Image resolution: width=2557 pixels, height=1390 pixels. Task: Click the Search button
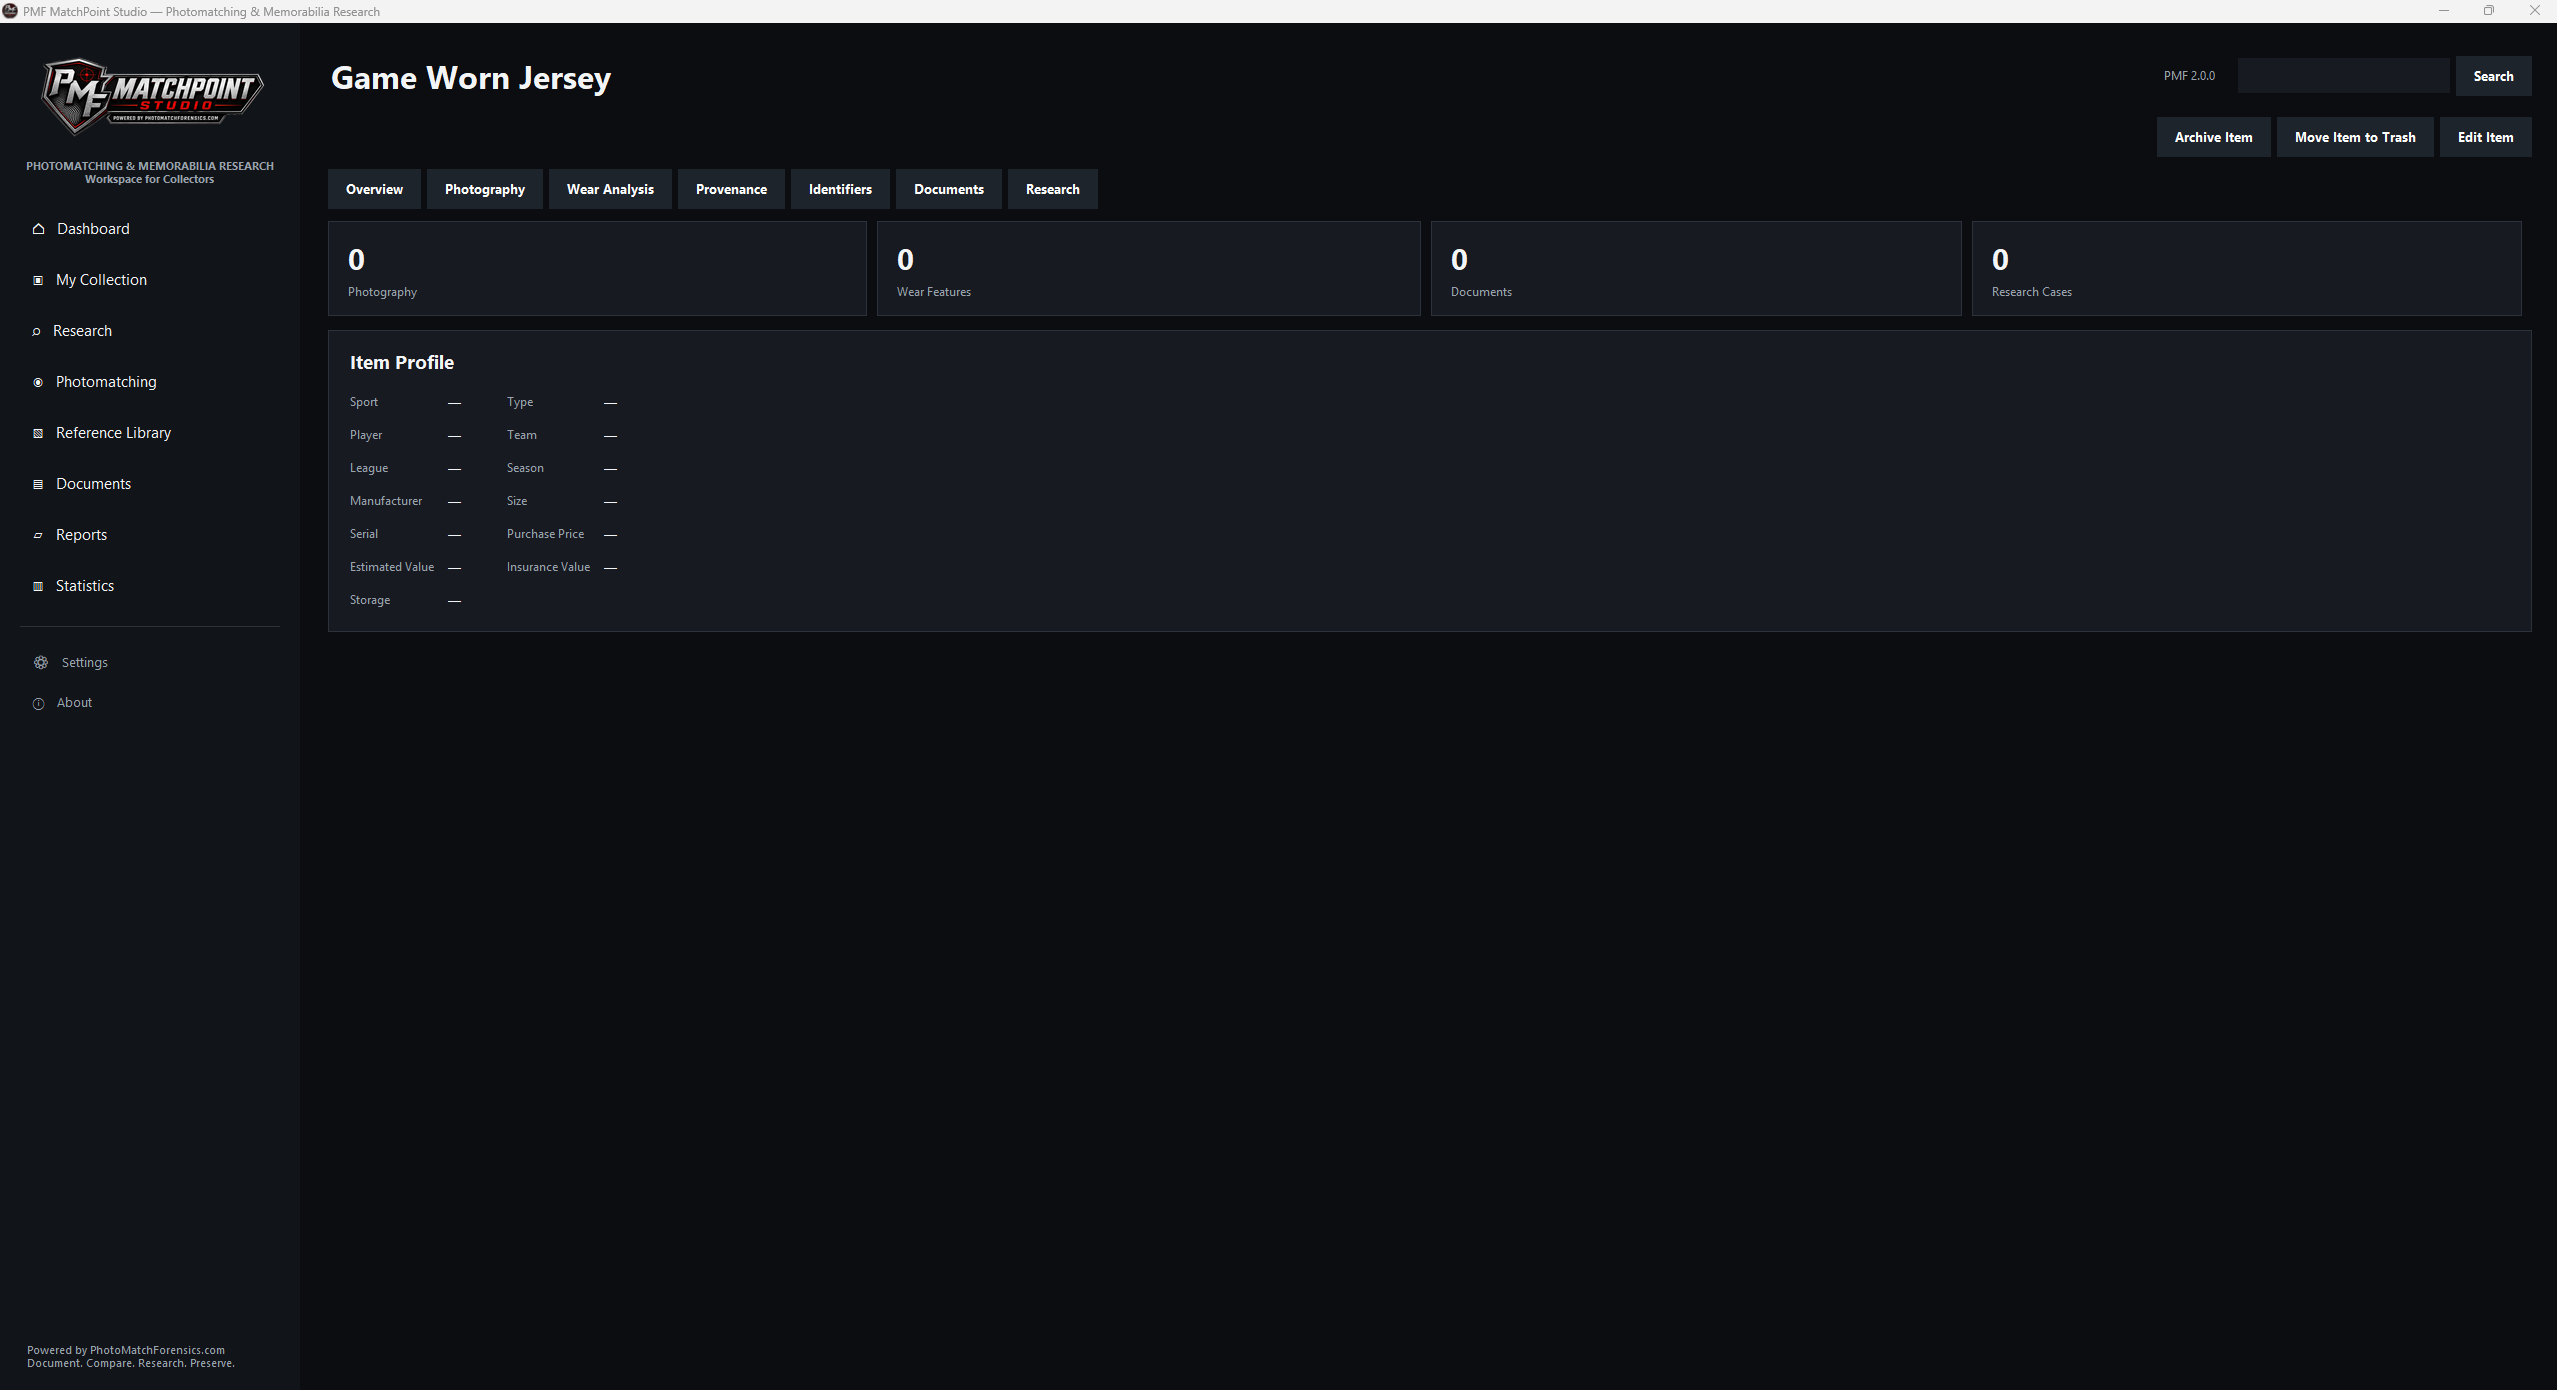coord(2493,76)
